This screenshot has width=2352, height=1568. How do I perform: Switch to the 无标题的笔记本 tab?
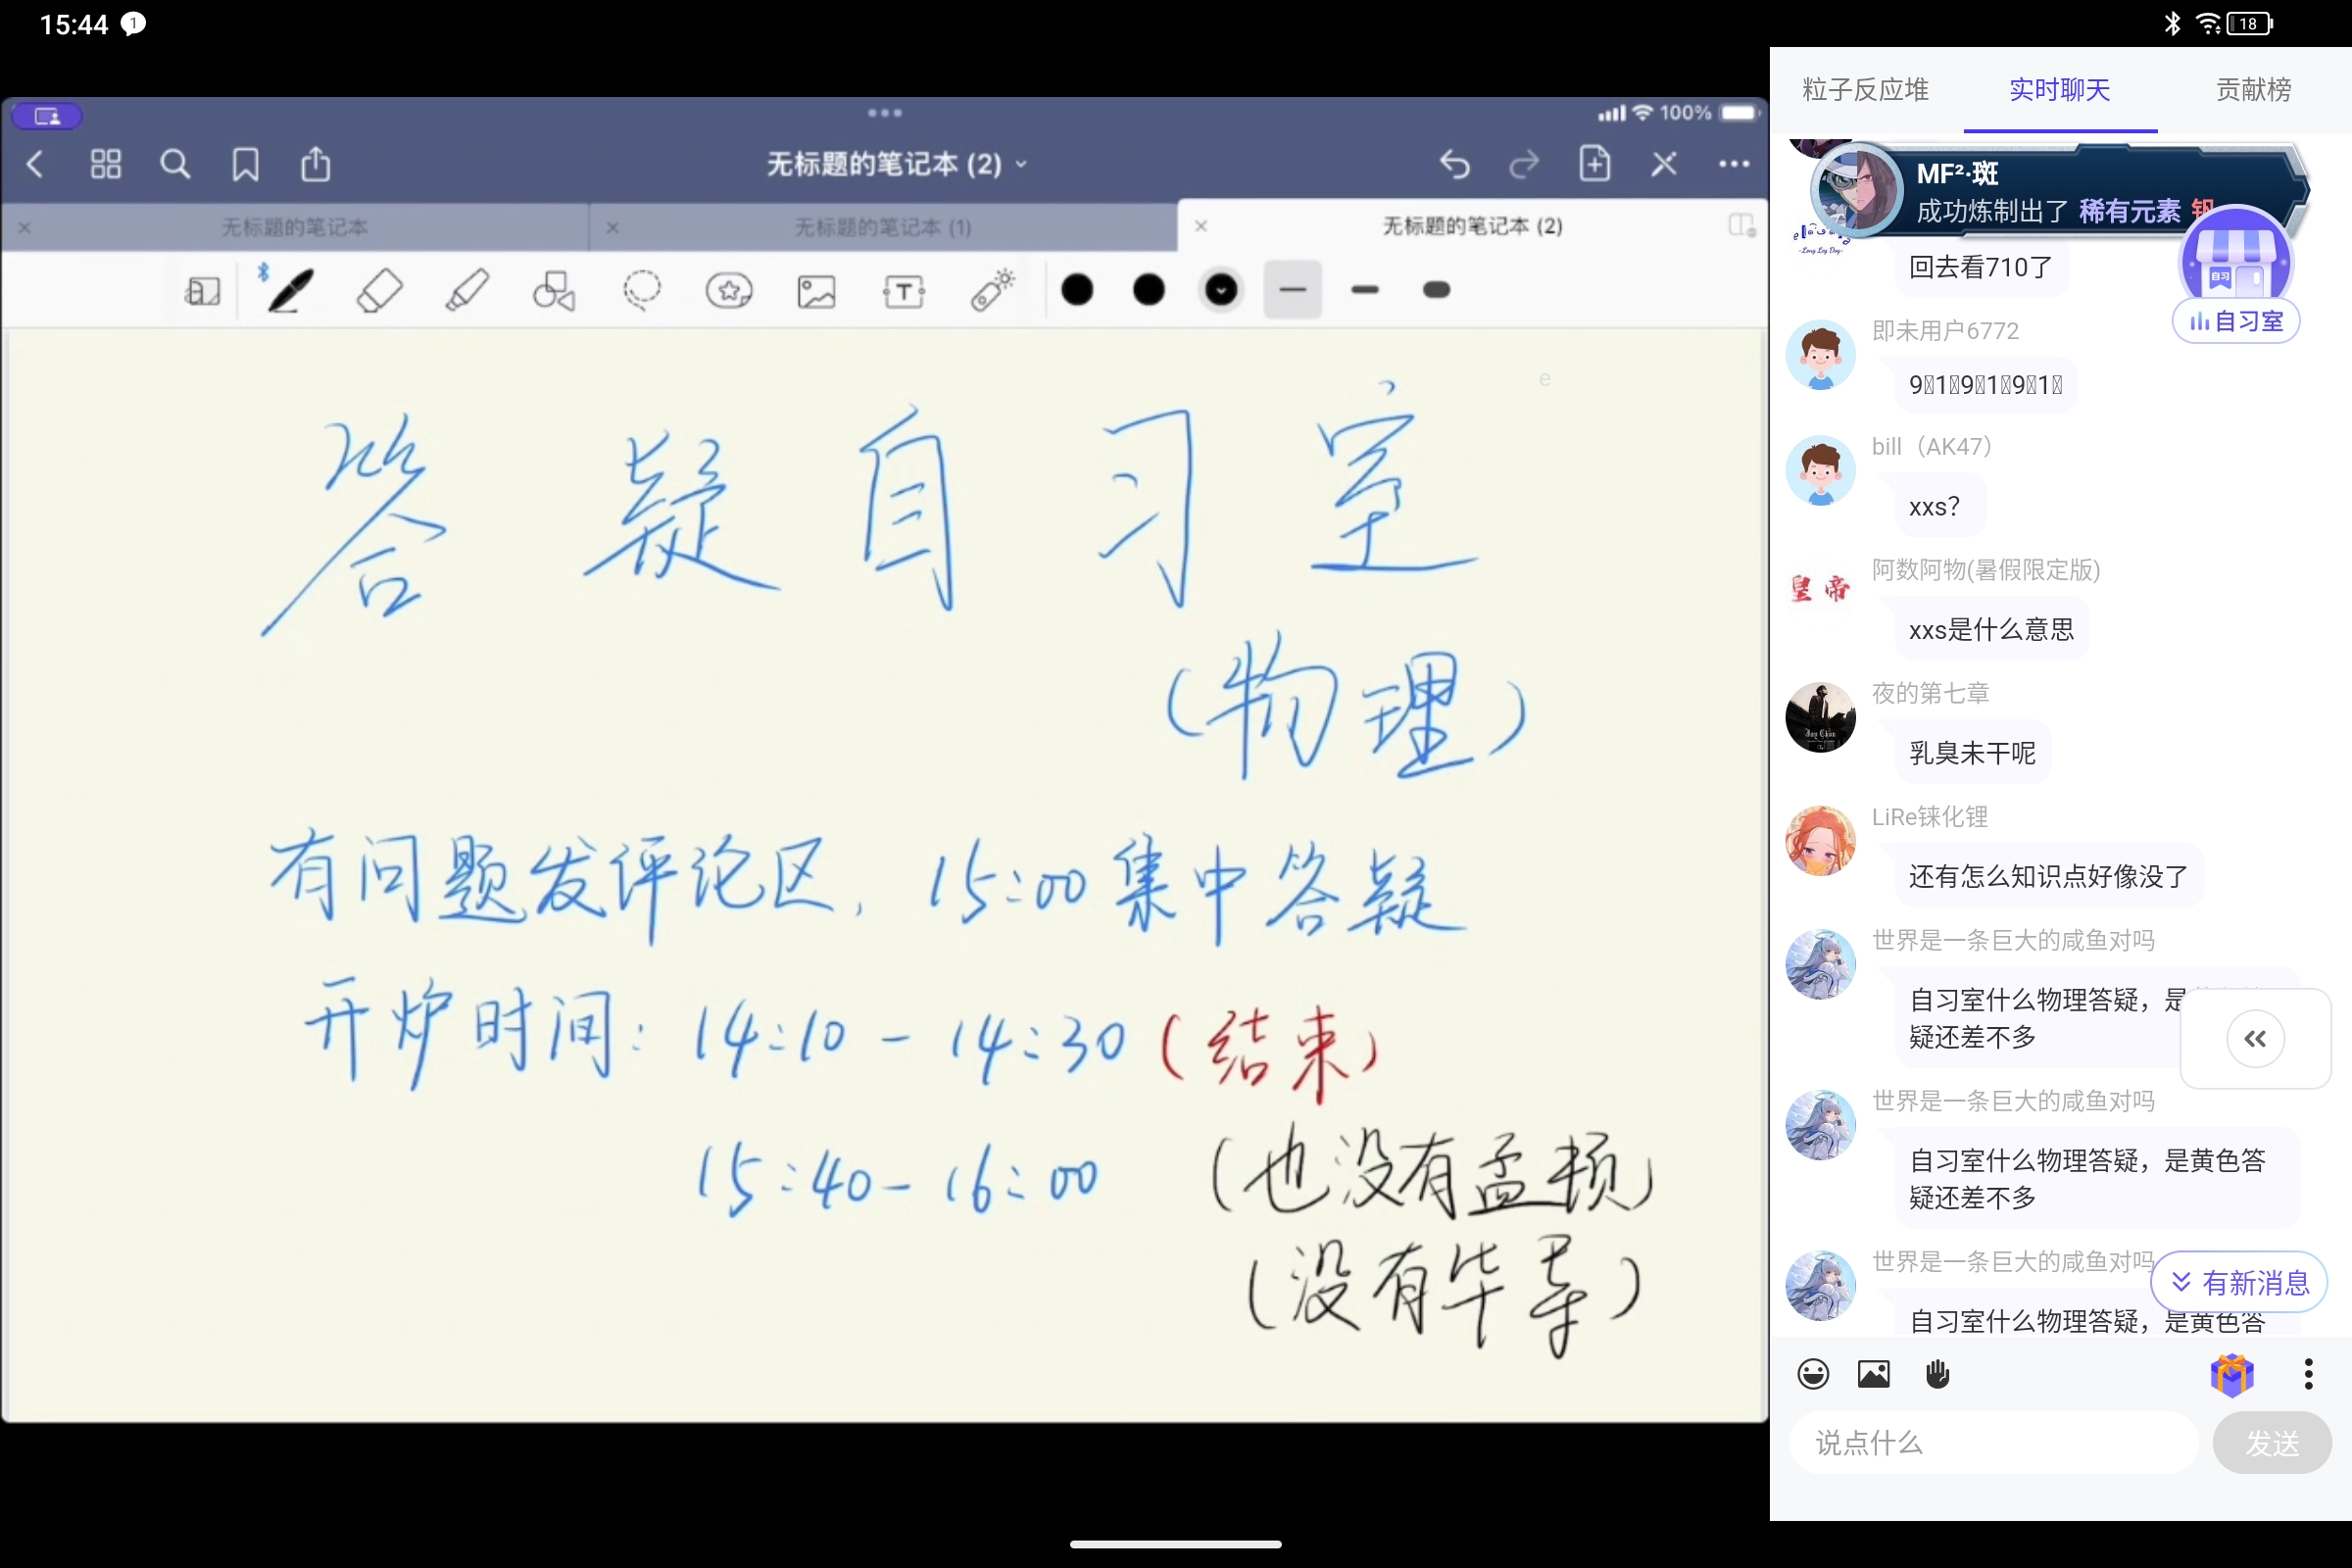[x=295, y=227]
